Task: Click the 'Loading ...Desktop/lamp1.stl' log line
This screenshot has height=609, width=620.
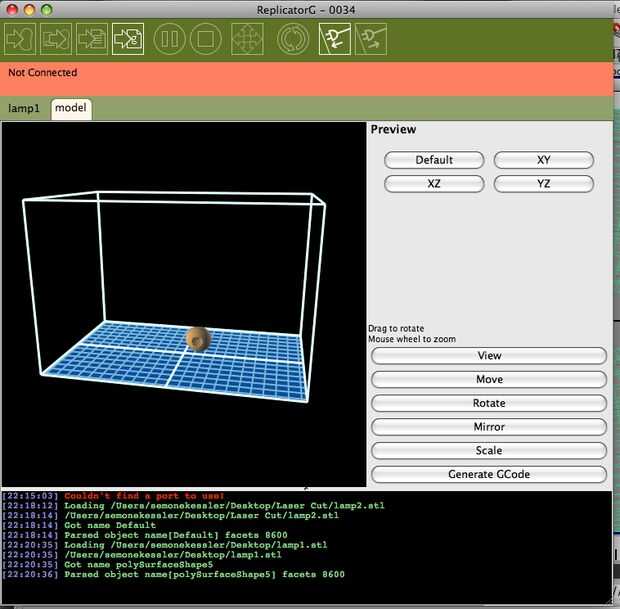Action: point(196,545)
